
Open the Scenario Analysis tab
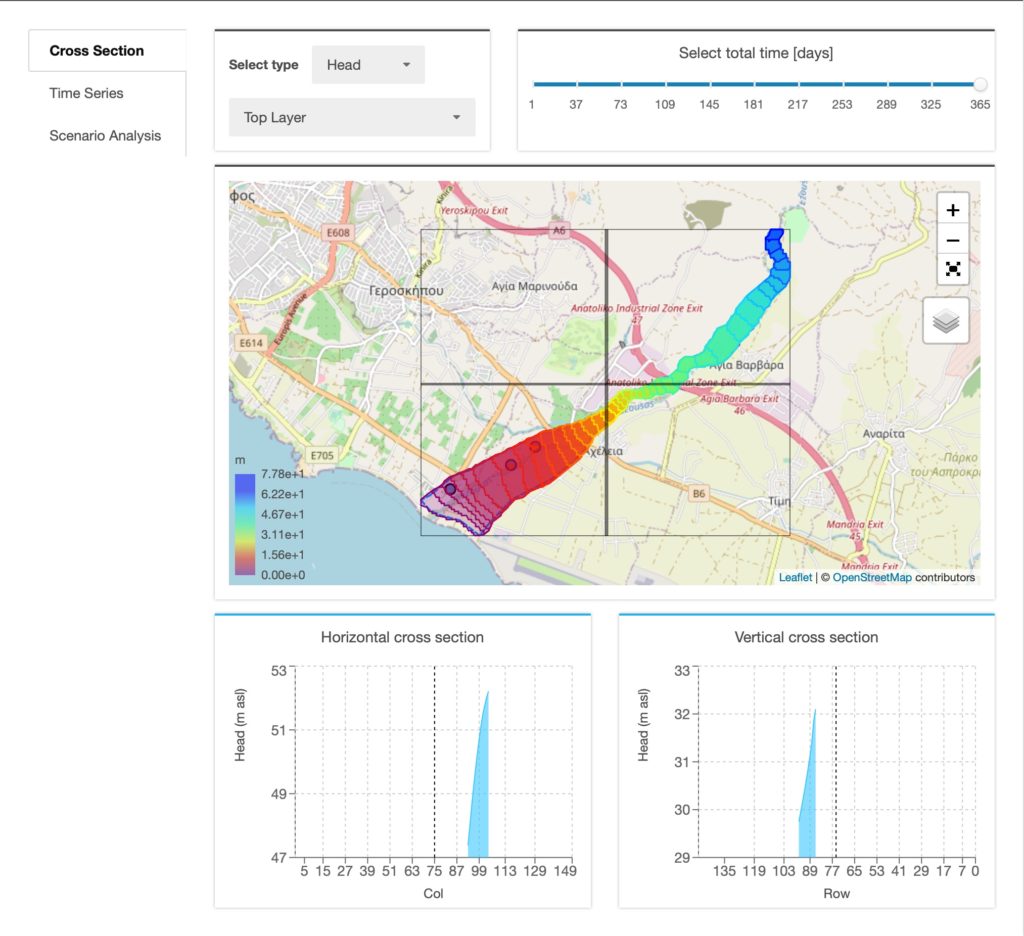(105, 136)
